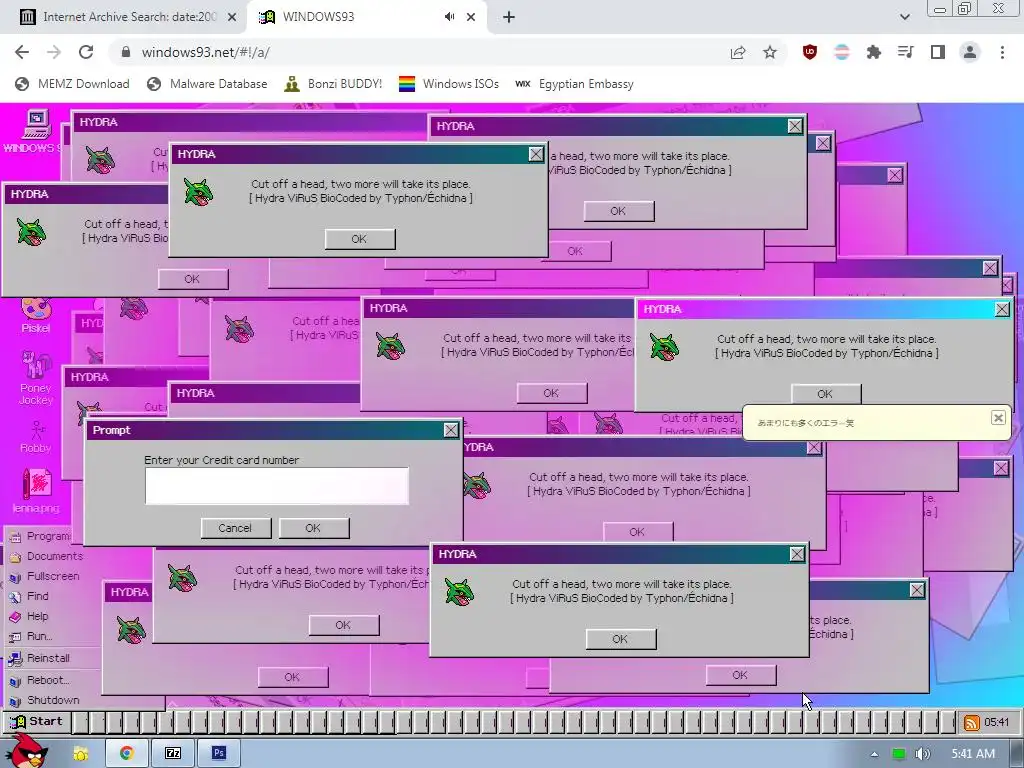Image resolution: width=1024 pixels, height=768 pixels.
Task: Toggle the browser side panel icon
Action: coord(938,52)
